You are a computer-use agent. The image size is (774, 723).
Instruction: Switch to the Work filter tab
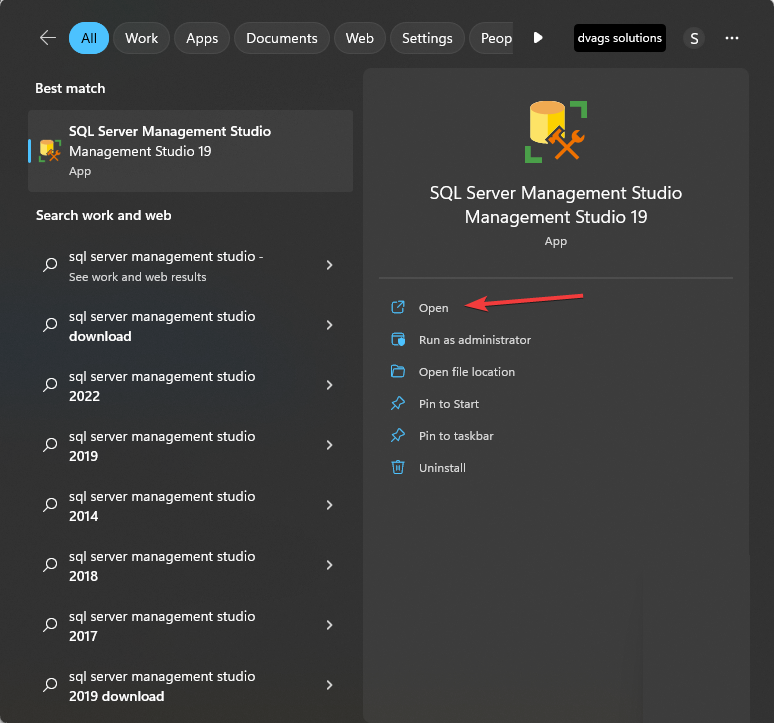click(x=141, y=38)
